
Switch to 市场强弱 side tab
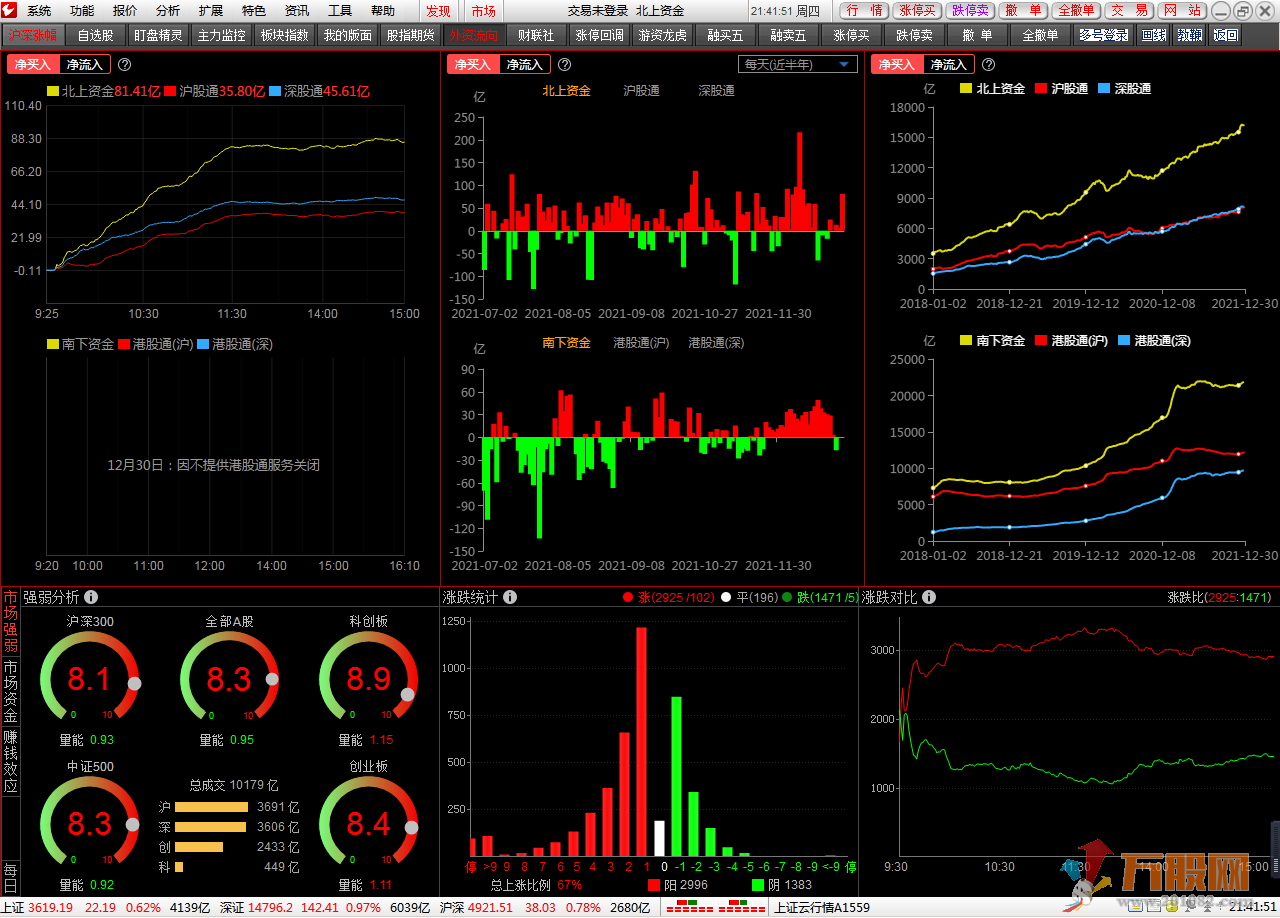point(10,621)
